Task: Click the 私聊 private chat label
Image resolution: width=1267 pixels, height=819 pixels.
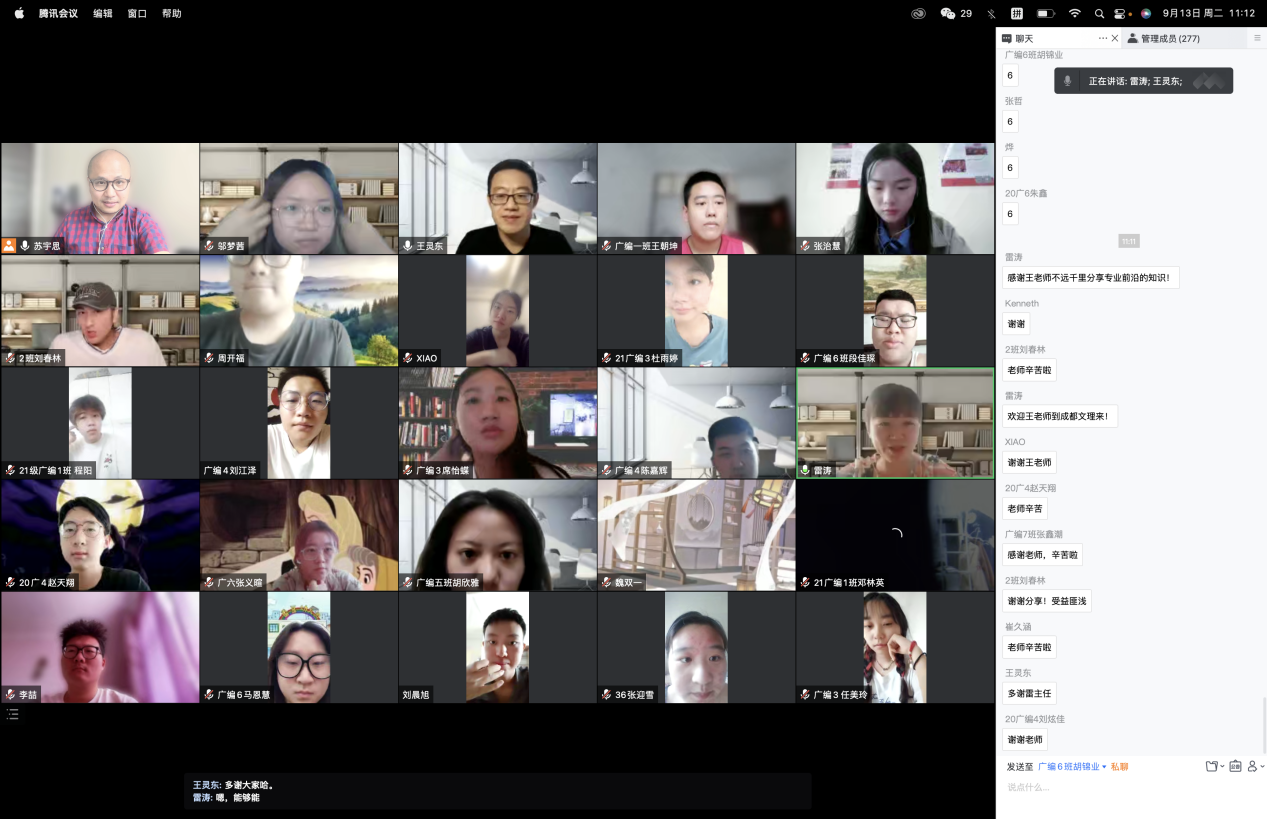Action: [x=1119, y=767]
